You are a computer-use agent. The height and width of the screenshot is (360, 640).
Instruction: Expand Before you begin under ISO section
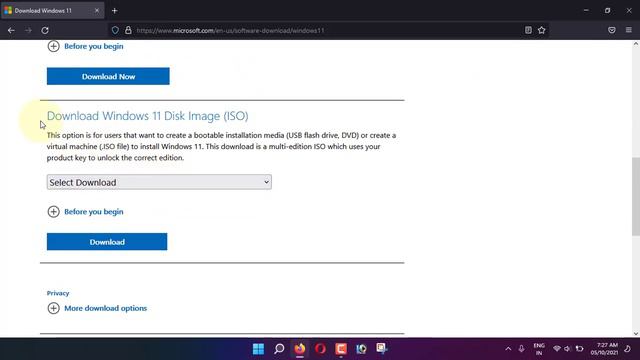pos(85,211)
